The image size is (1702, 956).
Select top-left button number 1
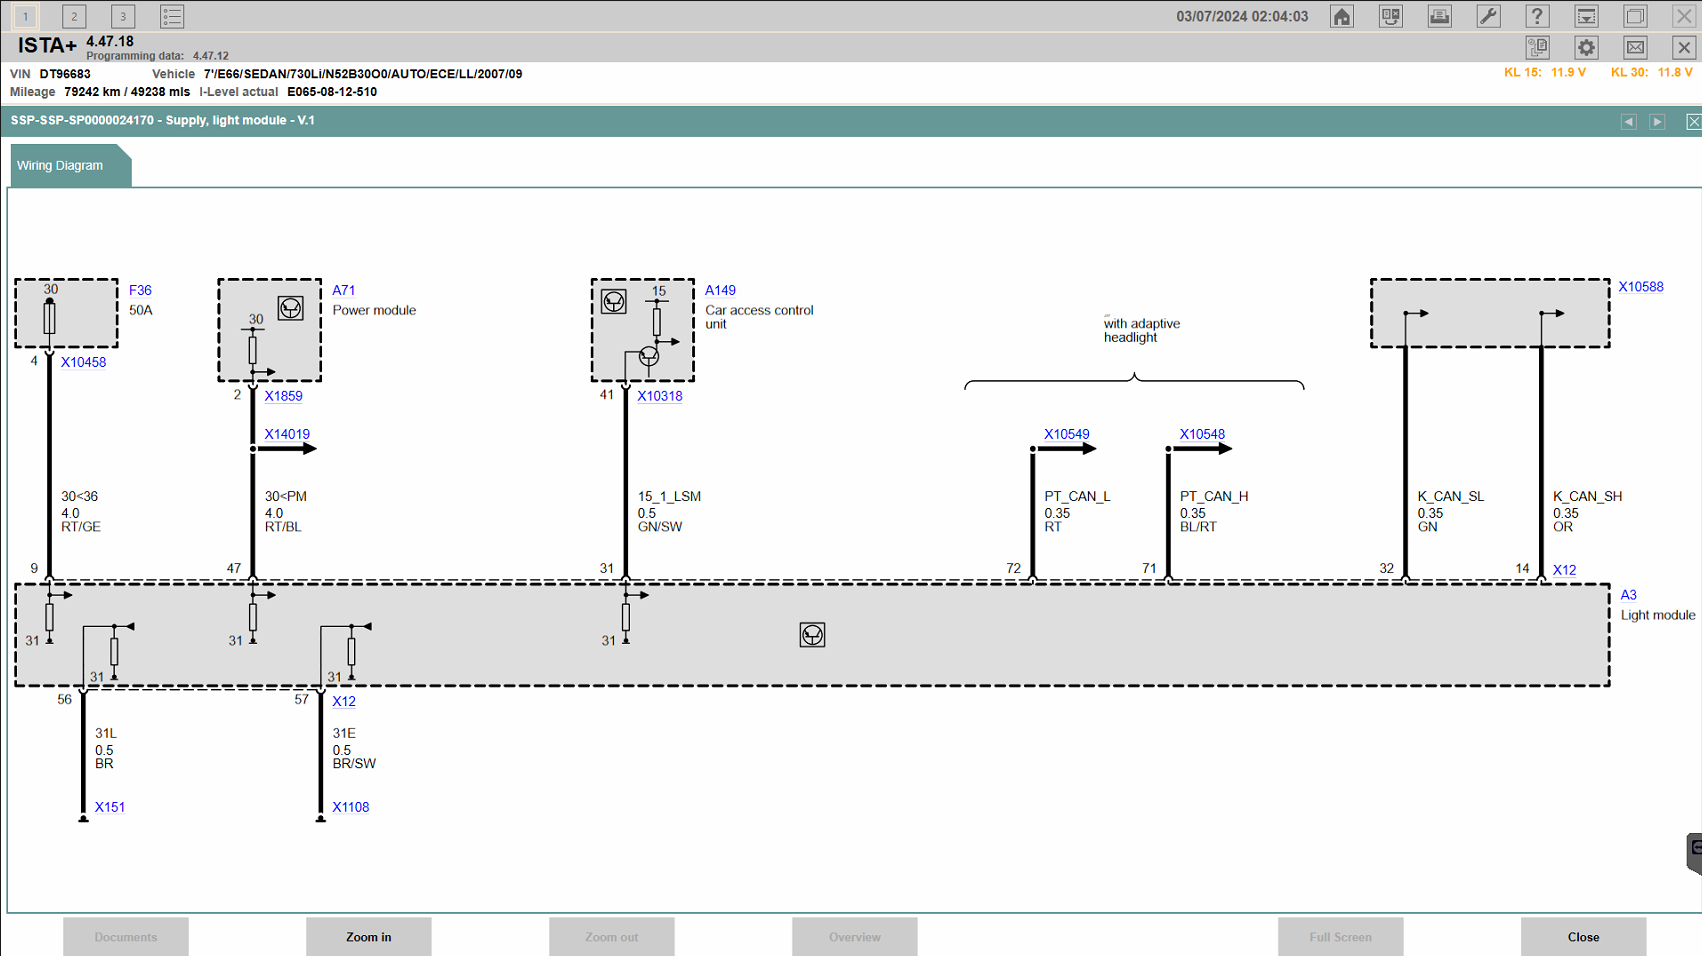click(x=25, y=16)
